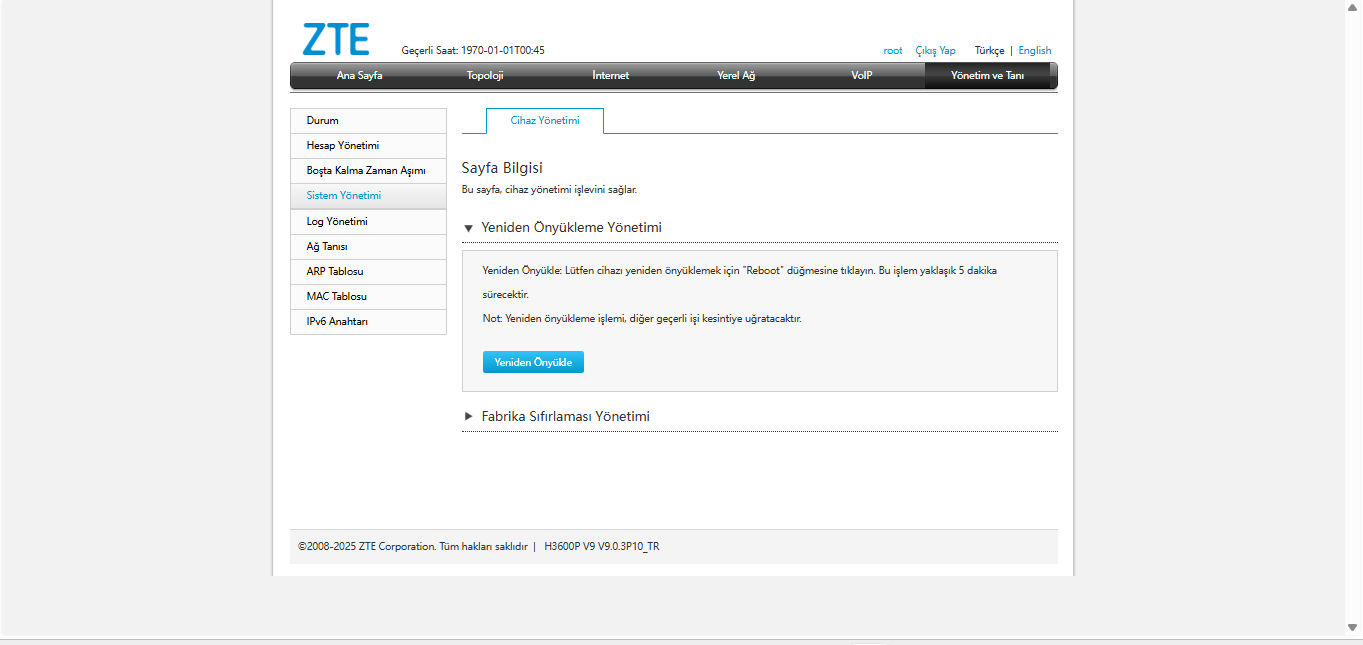Open Log Yönetimi in the sidebar
1363x645 pixels.
[x=368, y=222]
